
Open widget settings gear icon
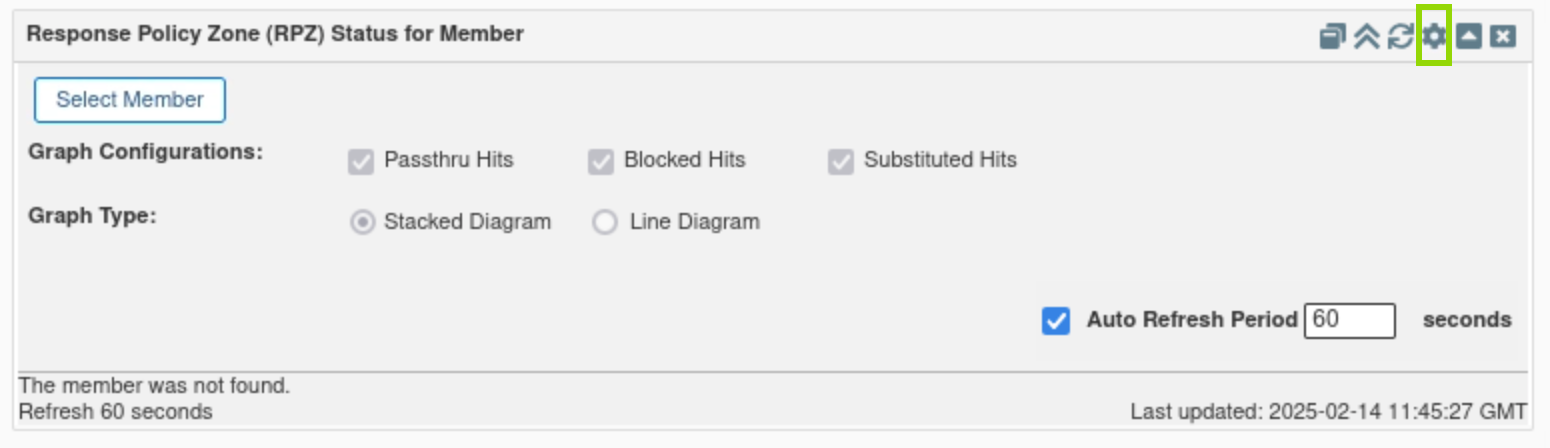pyautogui.click(x=1434, y=37)
